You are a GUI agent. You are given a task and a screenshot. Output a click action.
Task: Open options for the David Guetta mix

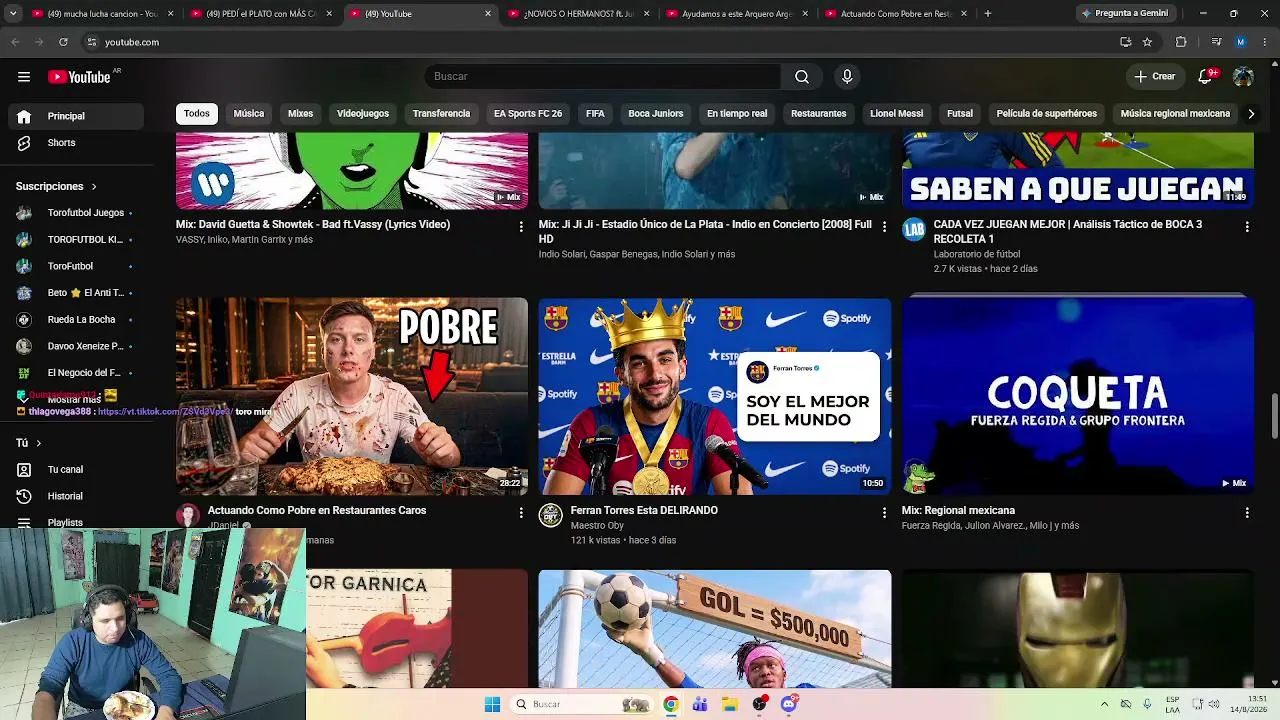521,227
